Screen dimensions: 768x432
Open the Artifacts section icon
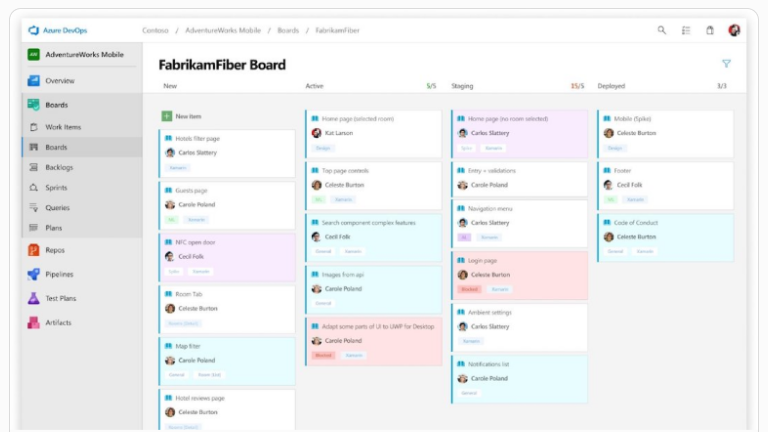33,322
